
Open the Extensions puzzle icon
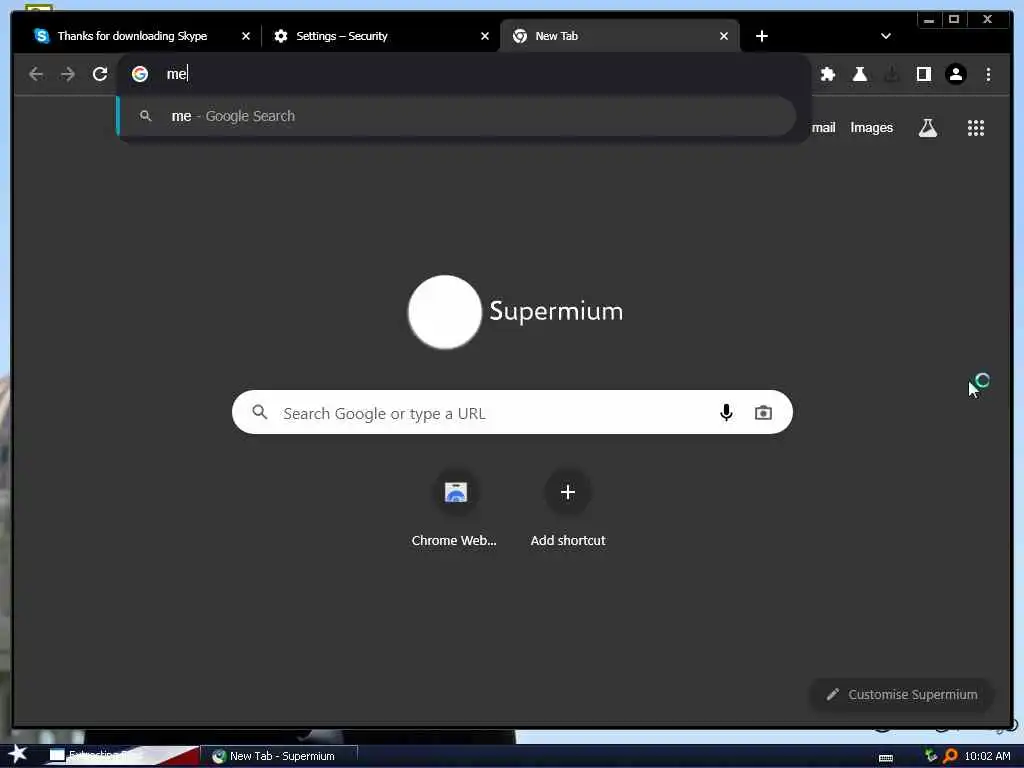(x=827, y=74)
